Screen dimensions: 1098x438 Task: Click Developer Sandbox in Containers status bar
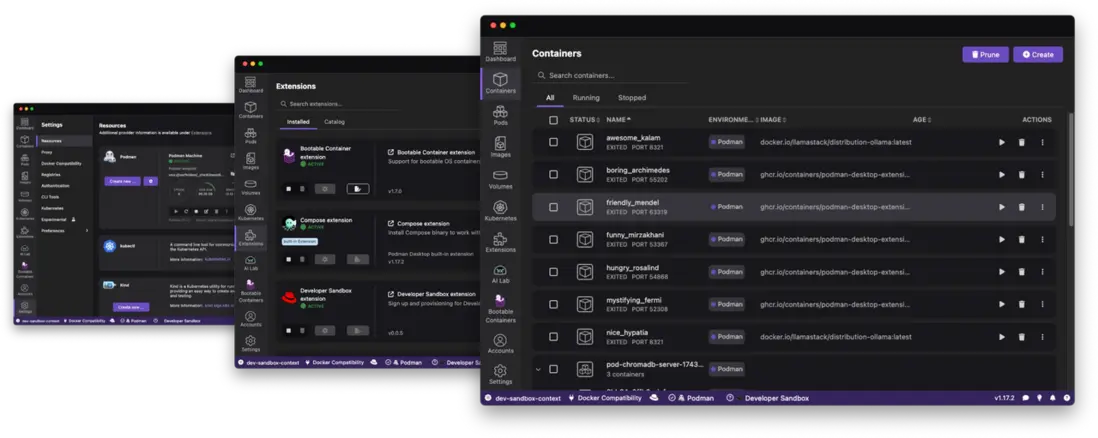(x=777, y=398)
